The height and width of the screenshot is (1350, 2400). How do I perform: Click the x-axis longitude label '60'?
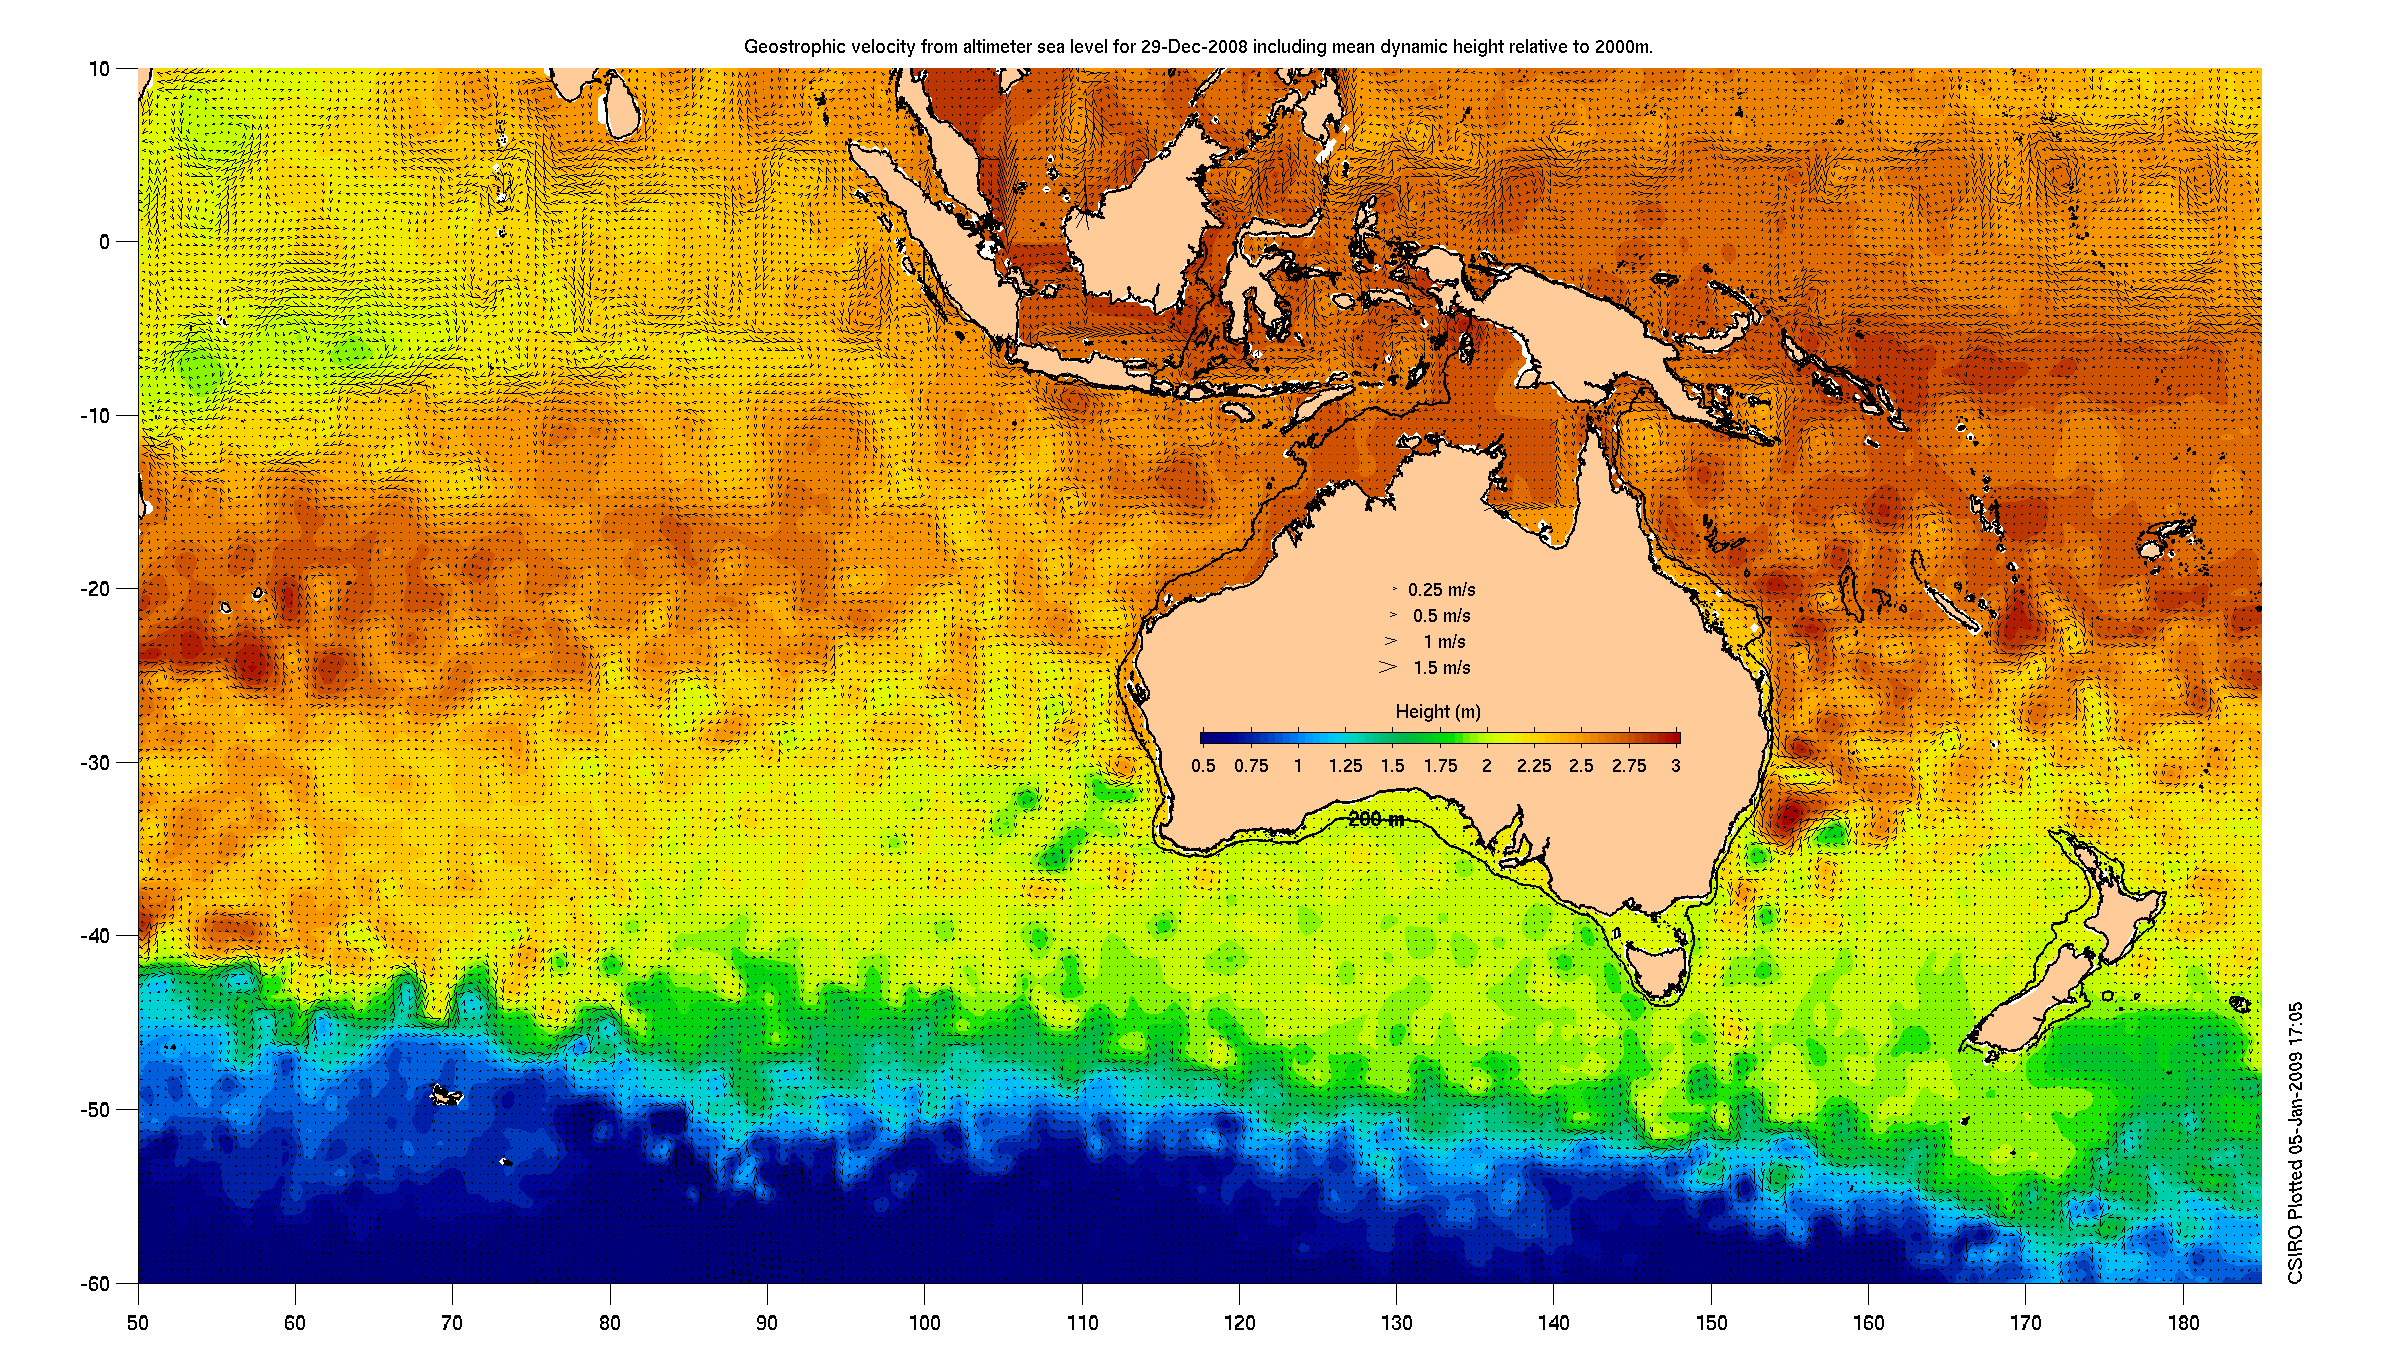pos(295,1323)
